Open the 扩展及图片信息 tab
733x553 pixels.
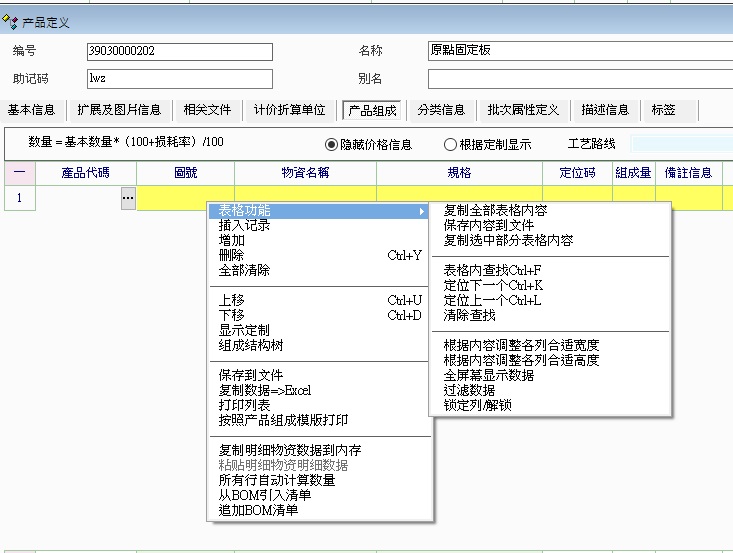[120, 110]
